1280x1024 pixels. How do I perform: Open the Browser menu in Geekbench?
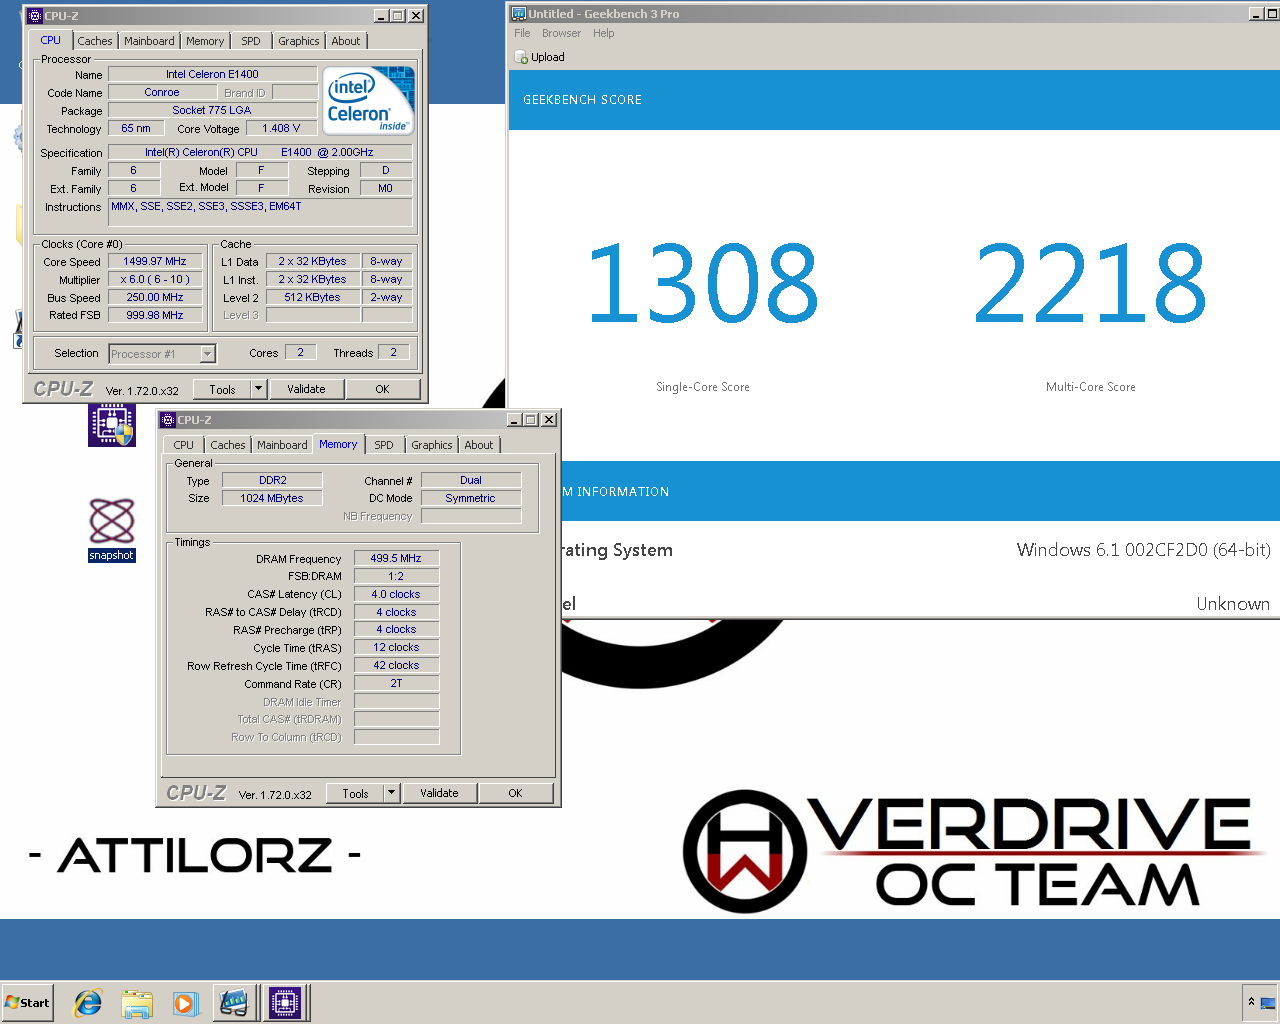[x=561, y=33]
